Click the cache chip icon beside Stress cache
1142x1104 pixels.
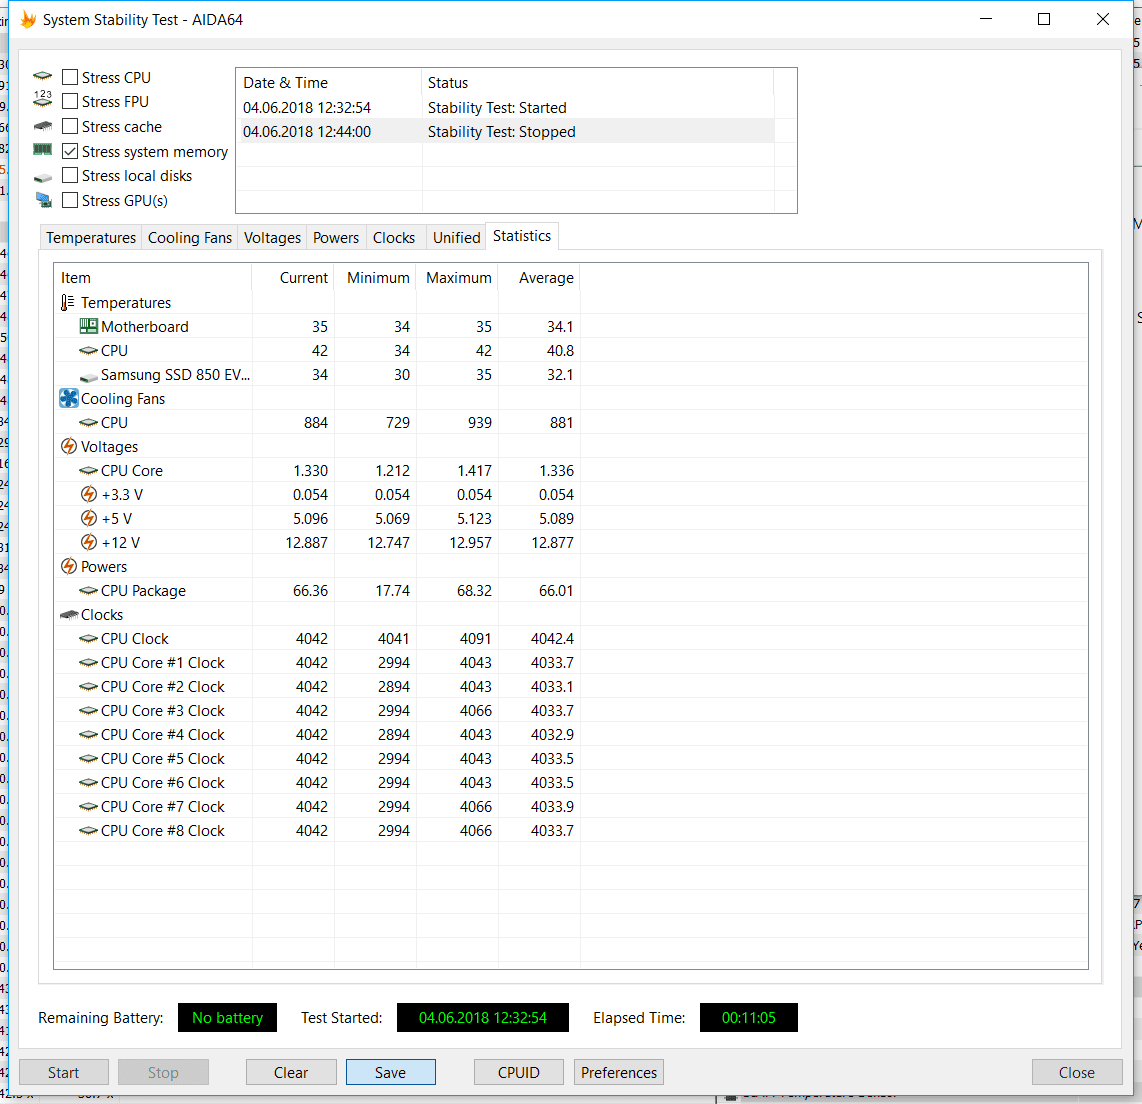tap(43, 126)
